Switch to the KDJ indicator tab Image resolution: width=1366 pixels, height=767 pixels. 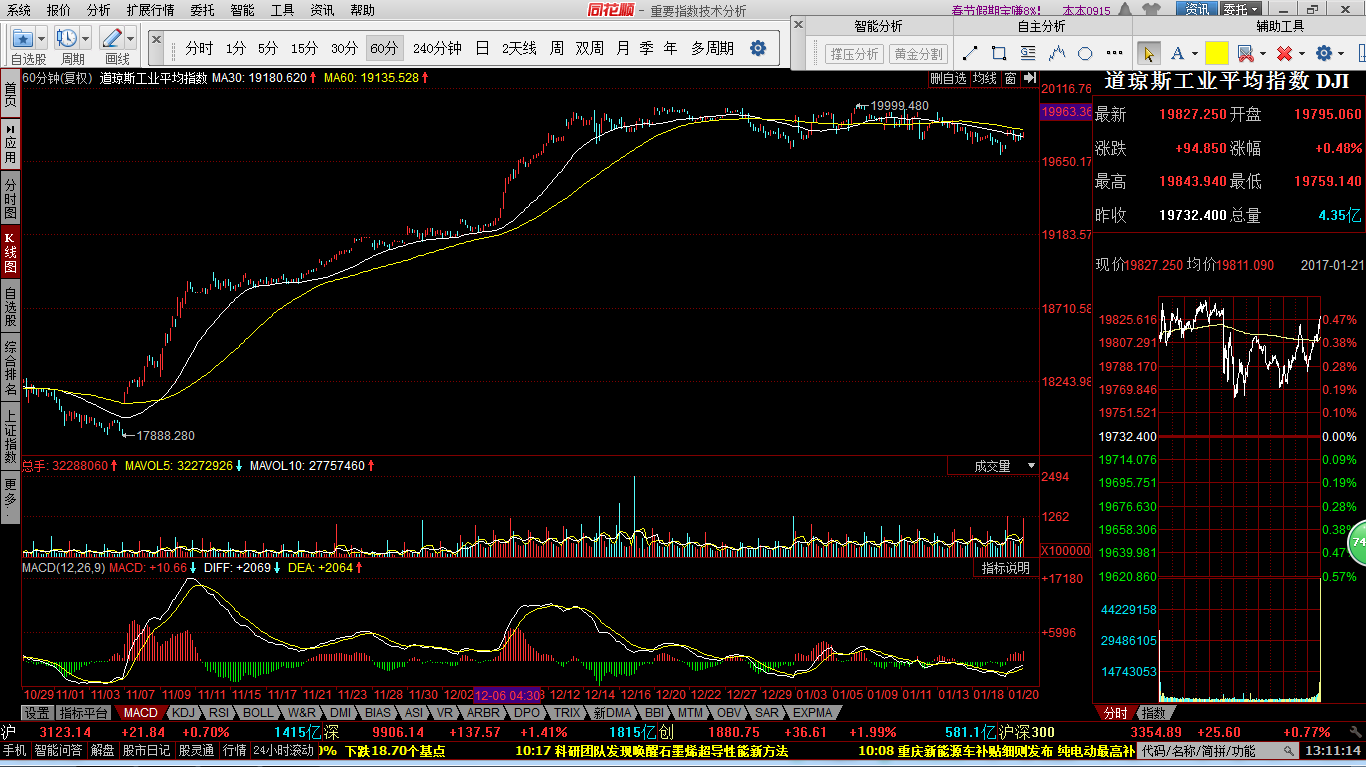click(183, 713)
